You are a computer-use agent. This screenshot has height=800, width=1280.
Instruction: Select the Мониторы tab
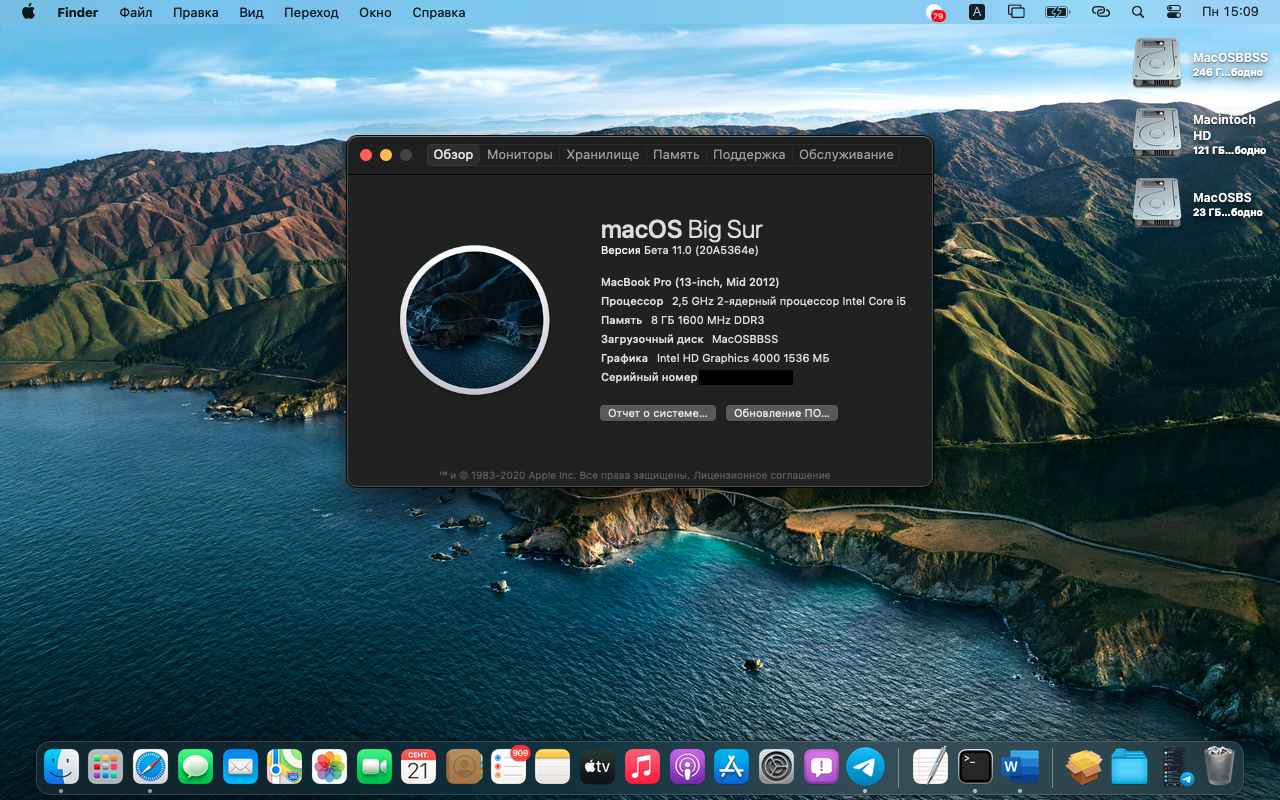[x=519, y=155]
